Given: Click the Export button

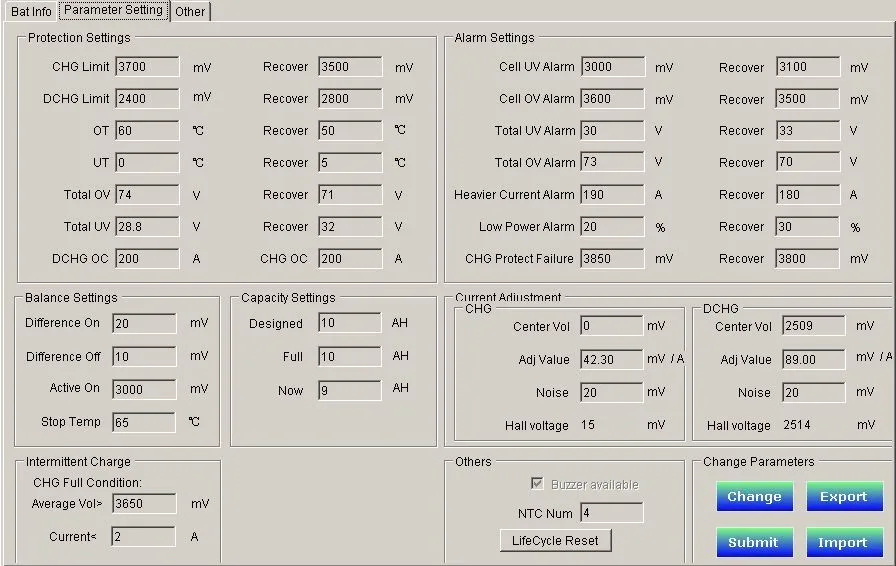Looking at the screenshot, I should (844, 496).
